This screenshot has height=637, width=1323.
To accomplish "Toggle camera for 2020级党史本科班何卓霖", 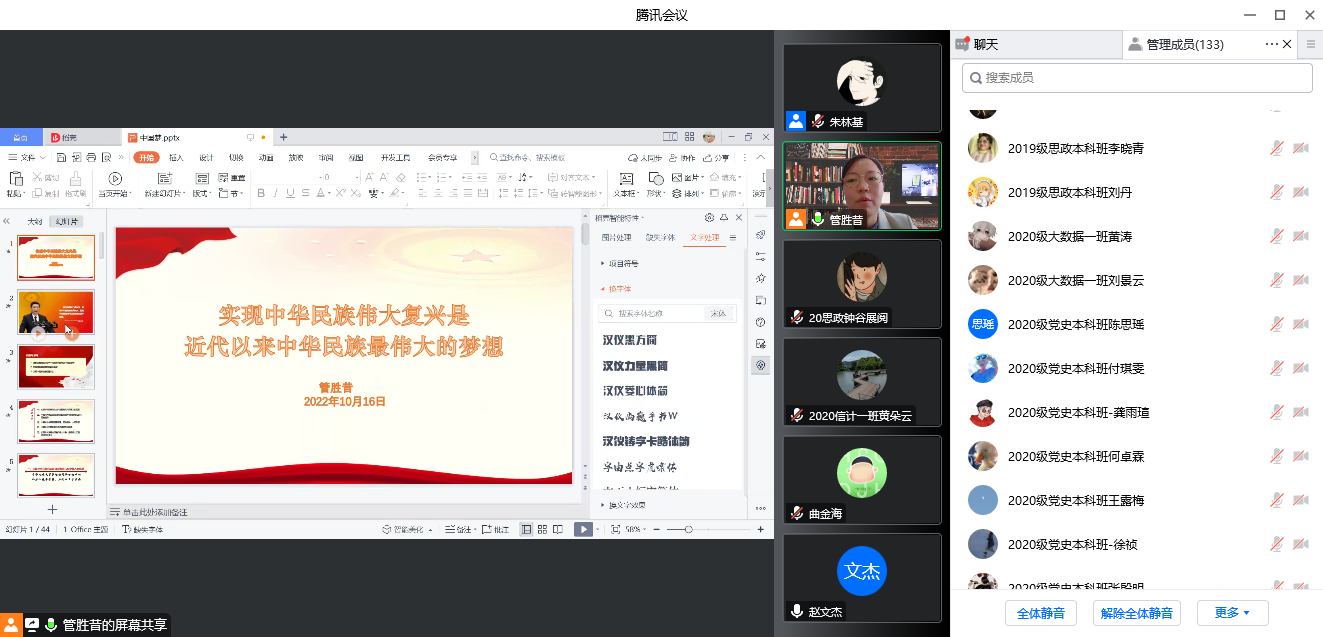I will (1300, 457).
